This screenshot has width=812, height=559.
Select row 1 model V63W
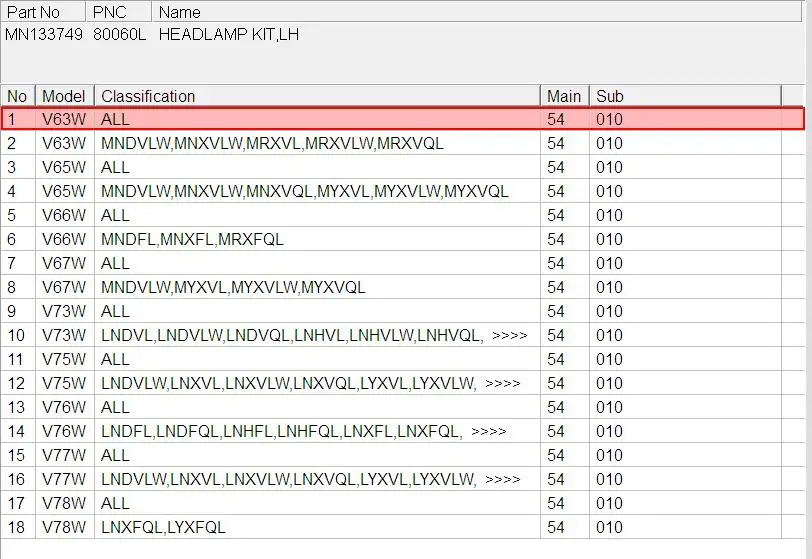(x=64, y=120)
